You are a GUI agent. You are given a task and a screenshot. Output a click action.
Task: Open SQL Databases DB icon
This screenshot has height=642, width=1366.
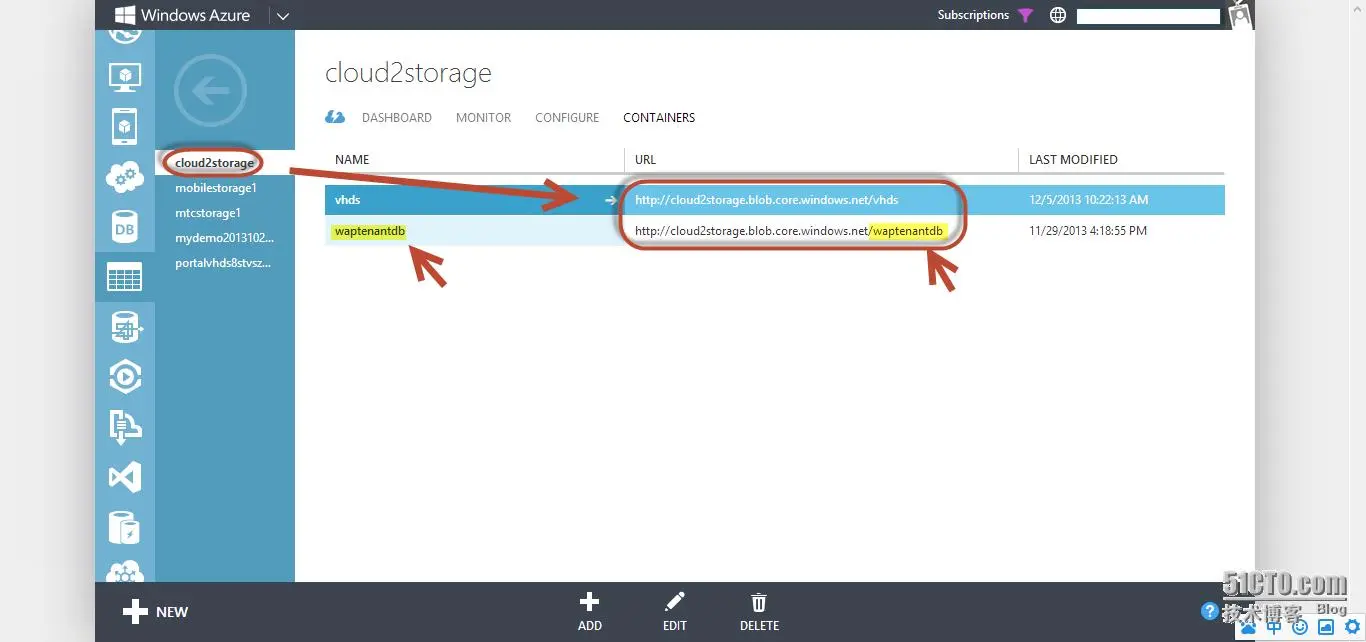coord(125,228)
